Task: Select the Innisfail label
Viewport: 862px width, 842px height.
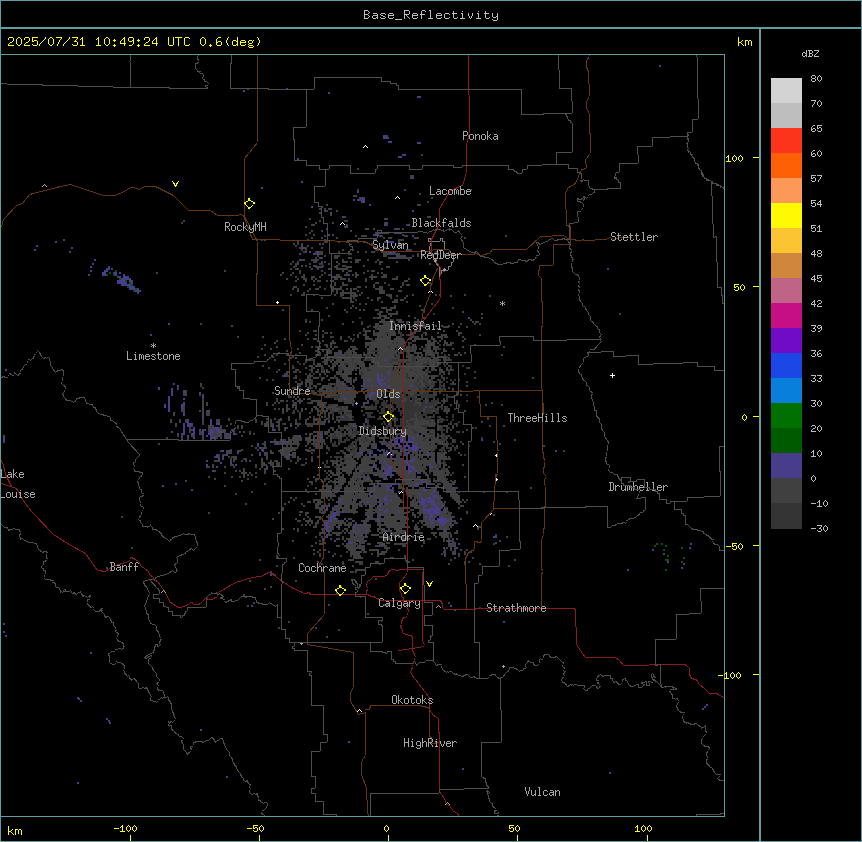Action: point(415,326)
